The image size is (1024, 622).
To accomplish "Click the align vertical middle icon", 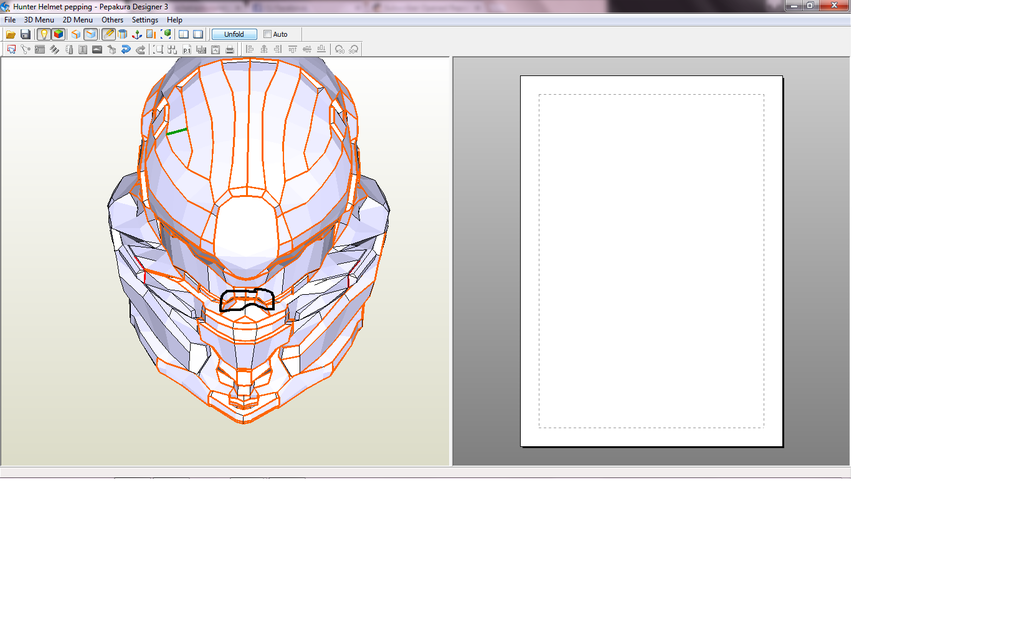I will 307,50.
